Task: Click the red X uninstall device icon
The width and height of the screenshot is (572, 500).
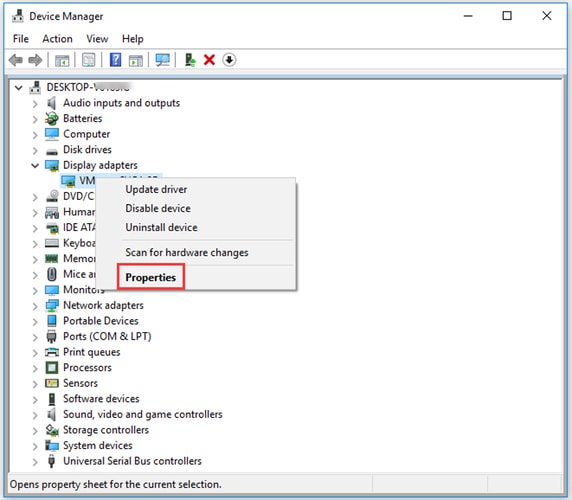Action: pos(209,60)
